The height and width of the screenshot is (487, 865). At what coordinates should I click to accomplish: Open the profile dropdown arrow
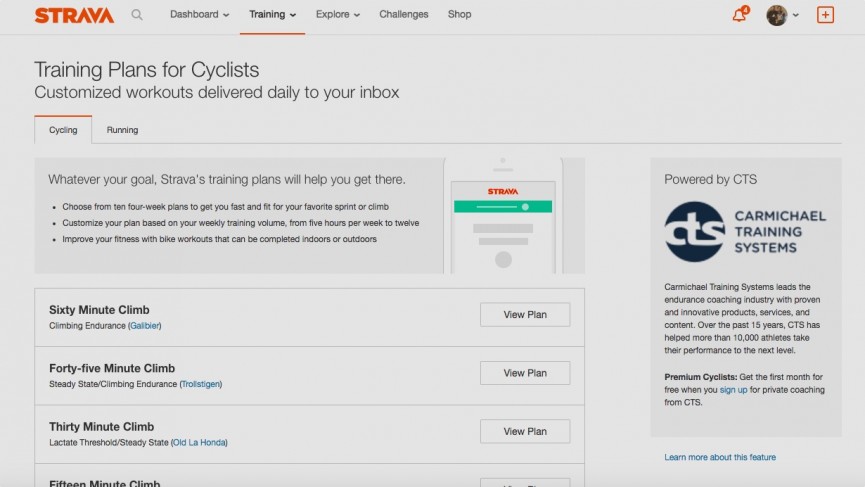point(795,15)
